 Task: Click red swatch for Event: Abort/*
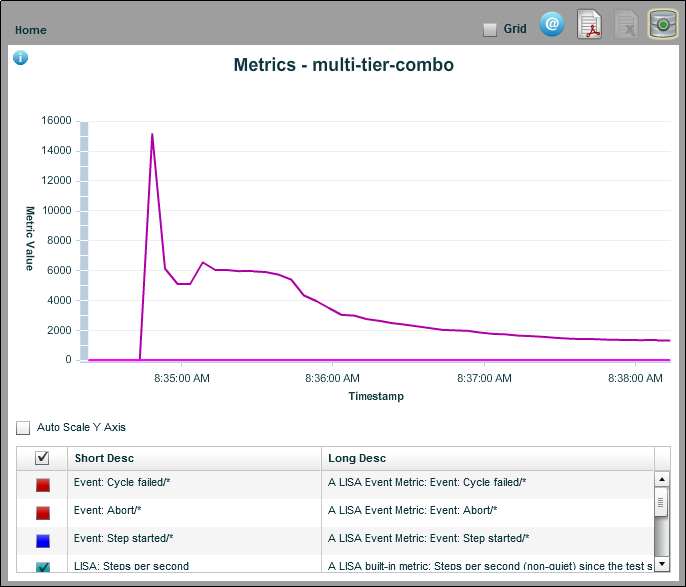43,513
